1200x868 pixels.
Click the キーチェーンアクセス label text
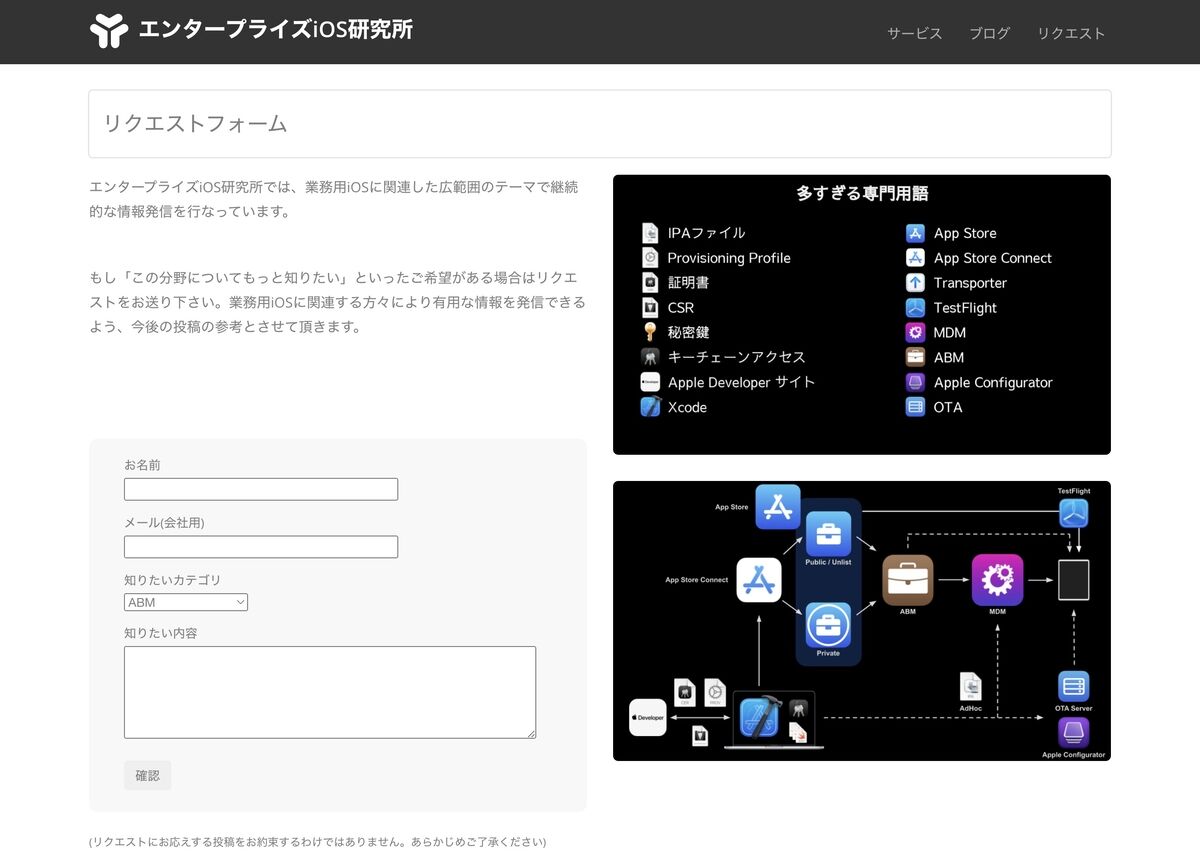pos(736,357)
